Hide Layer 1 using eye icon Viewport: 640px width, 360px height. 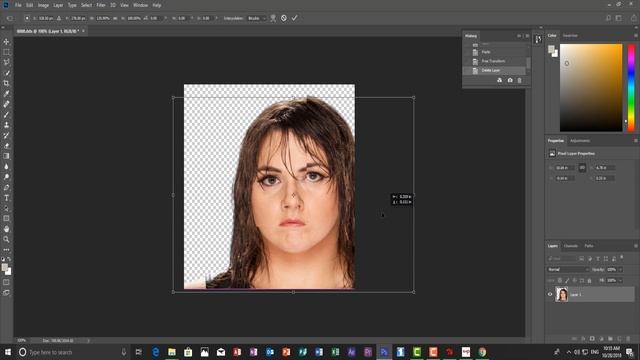[550, 294]
